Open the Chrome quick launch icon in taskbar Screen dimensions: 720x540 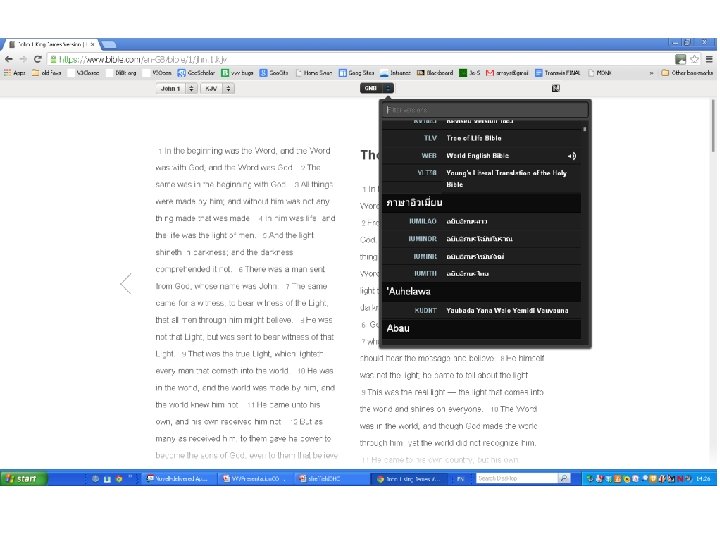119,478
